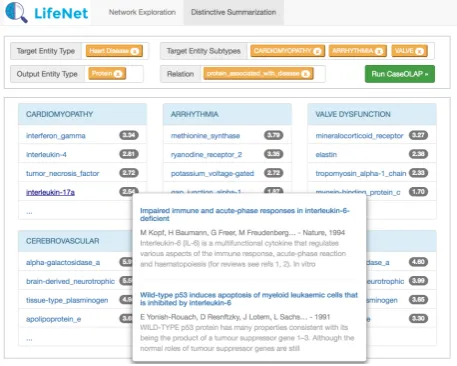The height and width of the screenshot is (366, 457).
Task: Click the 3.99 score badge
Action: 418,281
